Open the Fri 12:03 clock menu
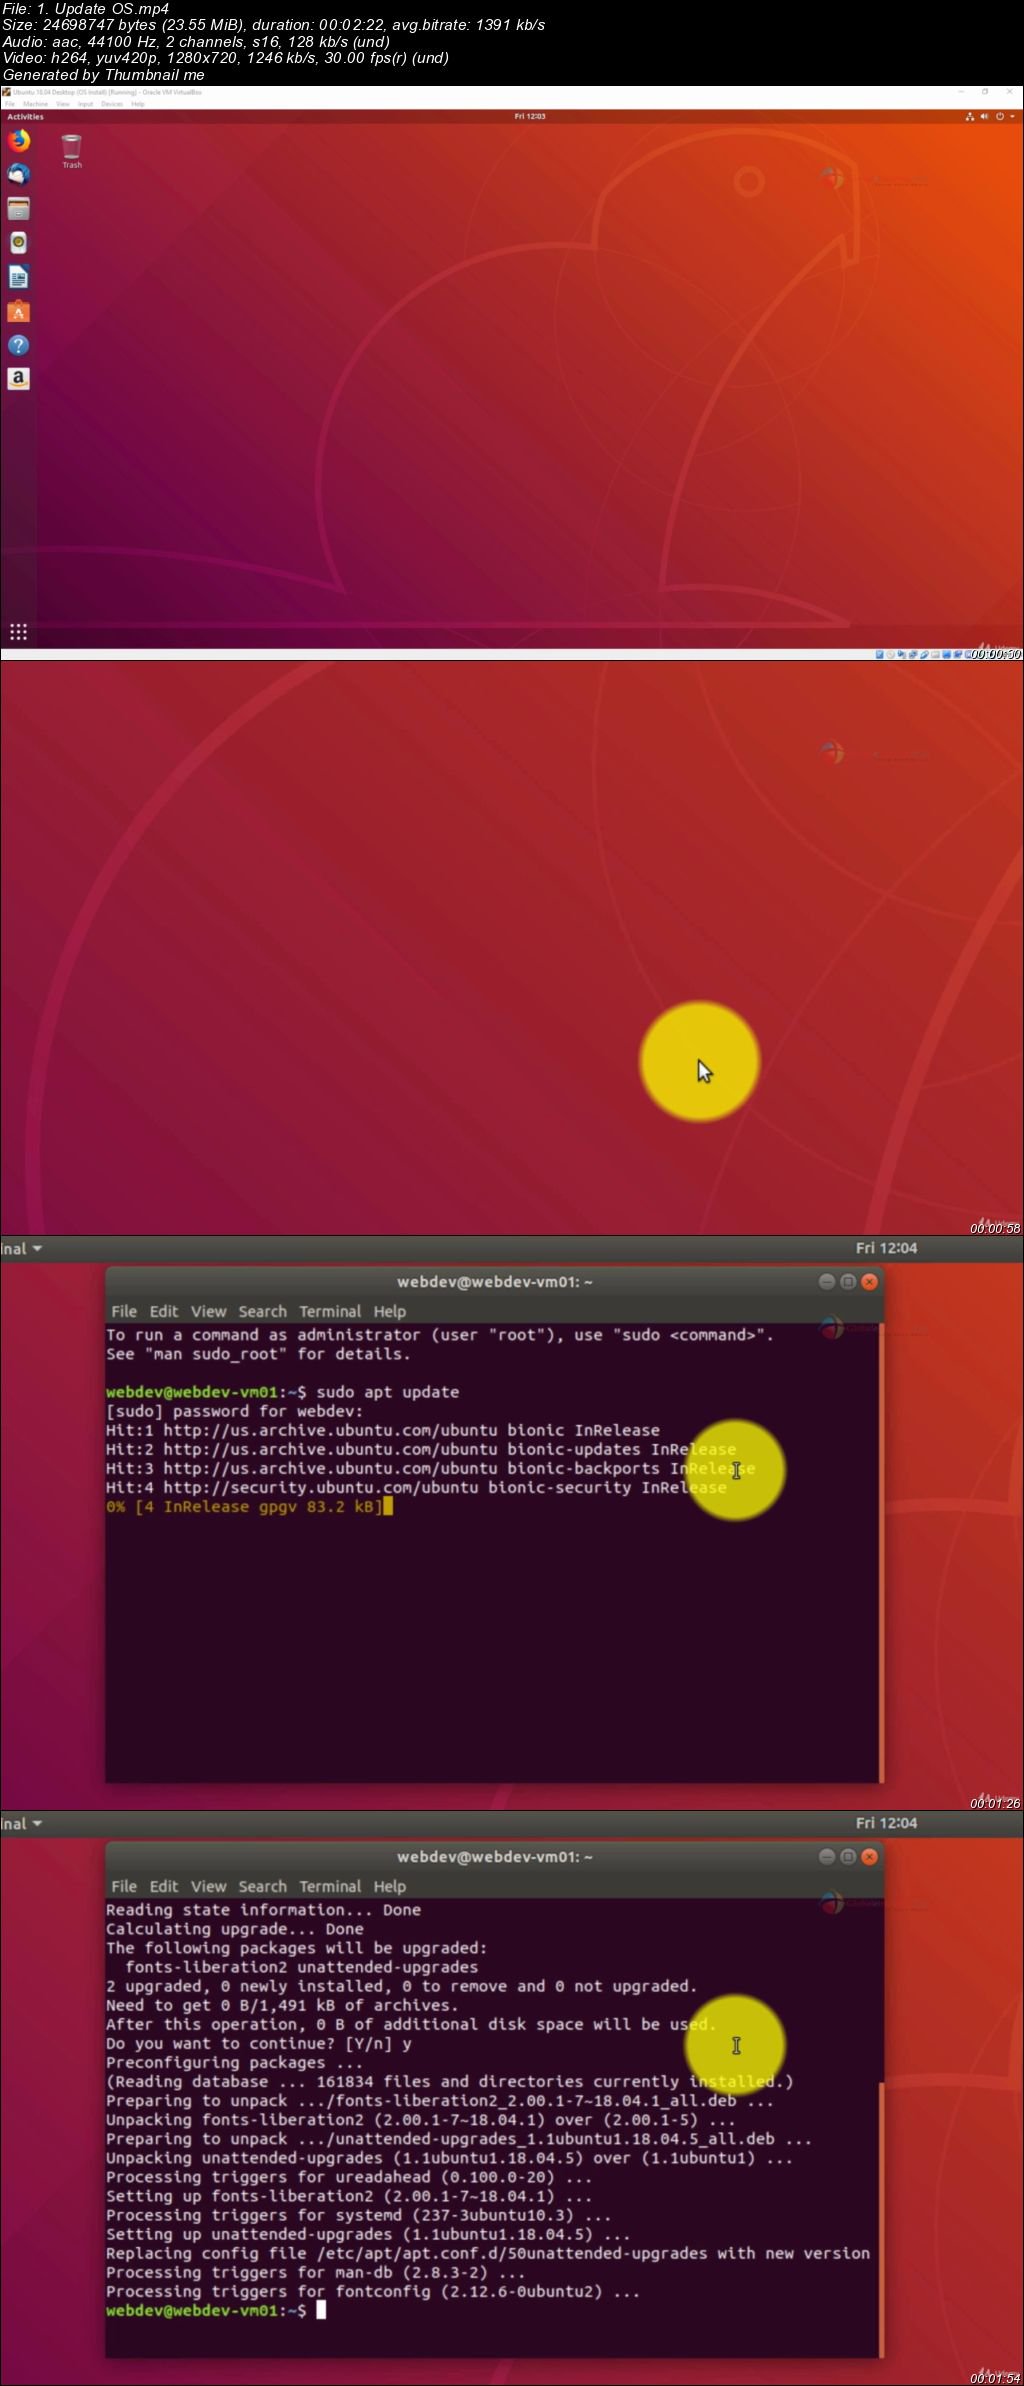 530,116
